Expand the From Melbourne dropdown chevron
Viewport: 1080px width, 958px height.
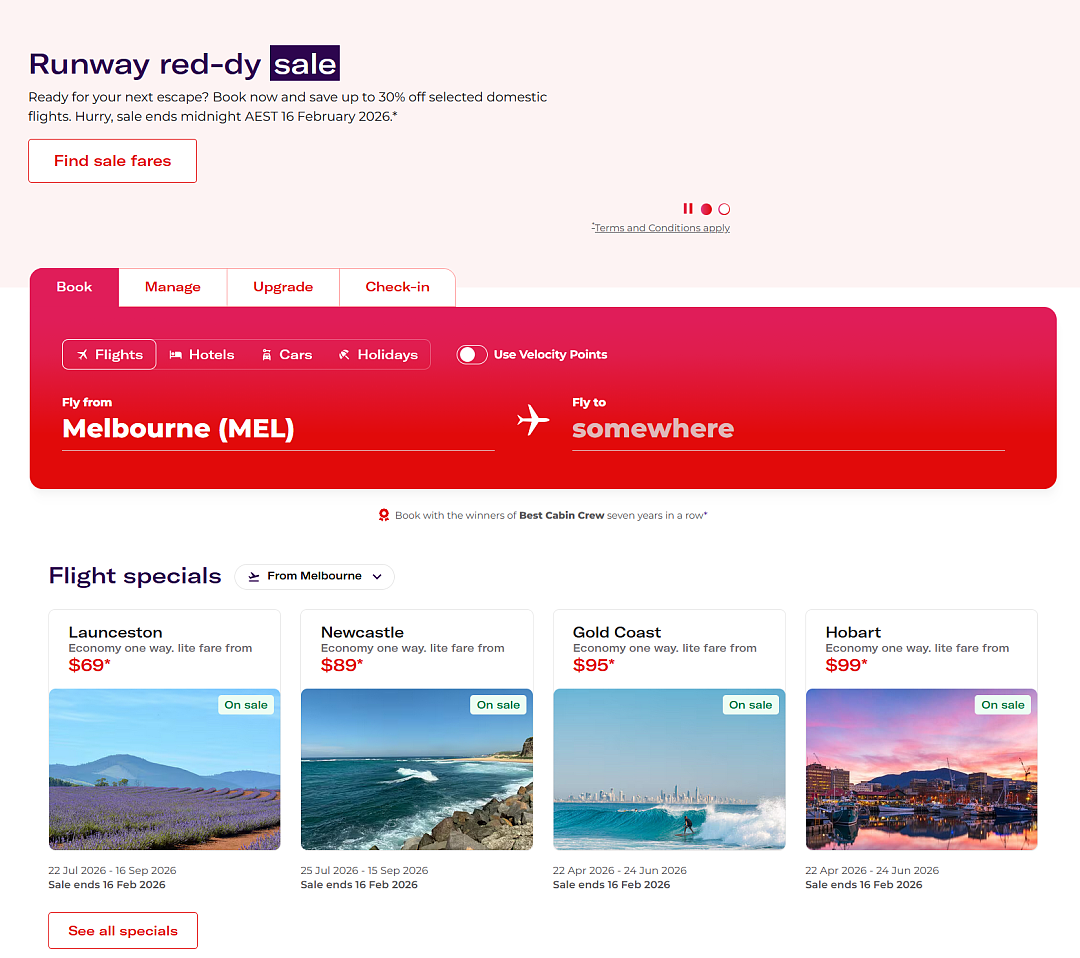tap(377, 577)
